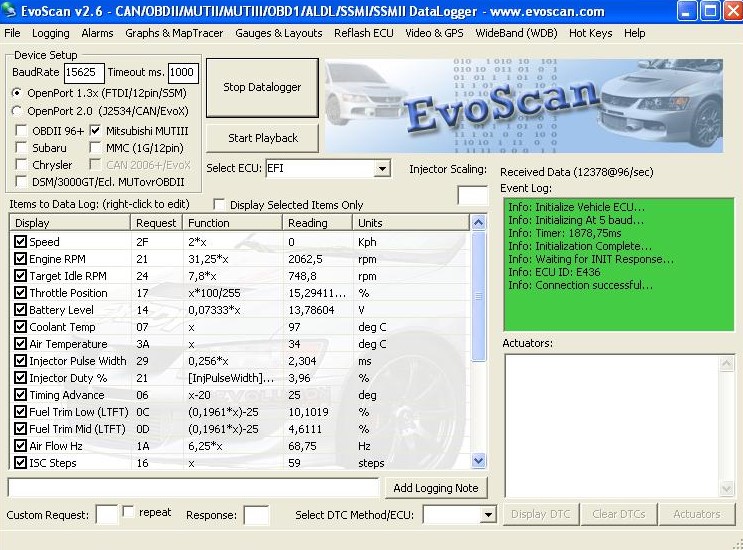Screen dimensions: 743x550
Task: Uncheck Fuel Trim Mid (LTFT) item
Action: [x=20, y=429]
